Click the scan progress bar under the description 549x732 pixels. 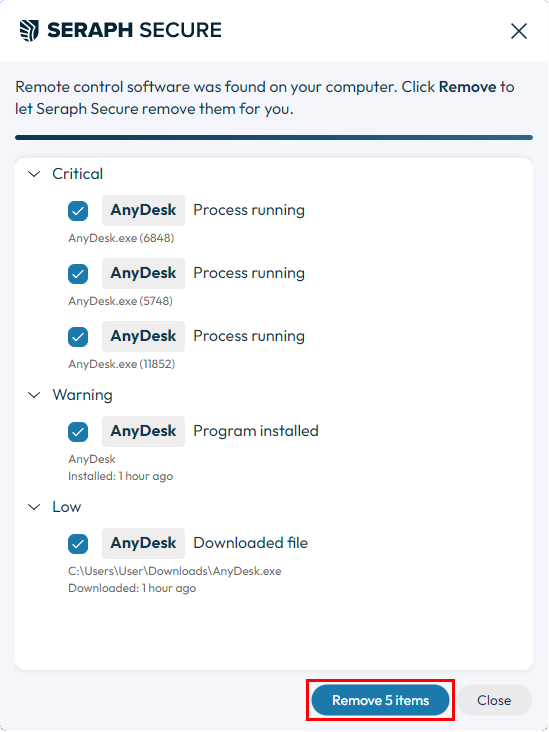pyautogui.click(x=274, y=138)
